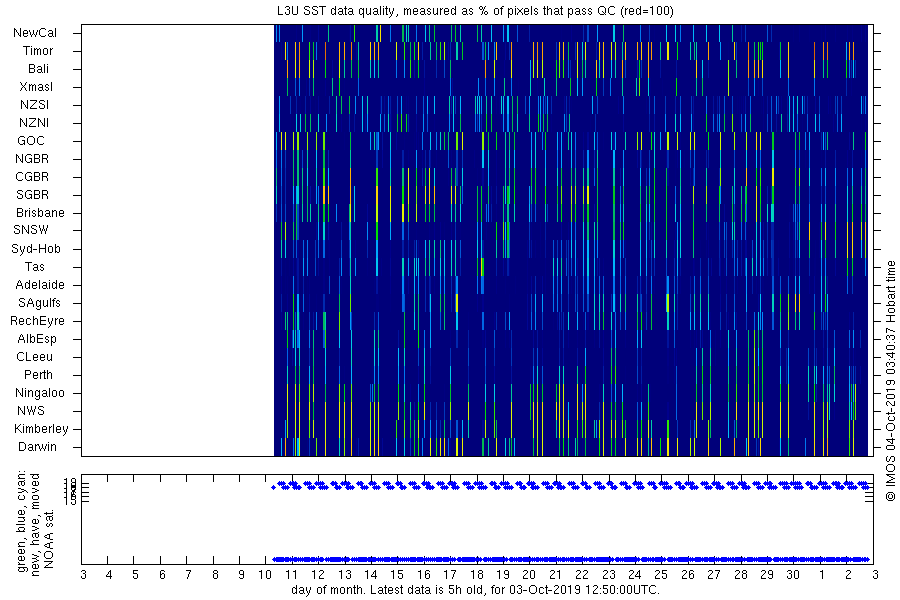Screen dimensions: 900x600
Task: Click the Ningaloo region label
Action: pyautogui.click(x=40, y=393)
